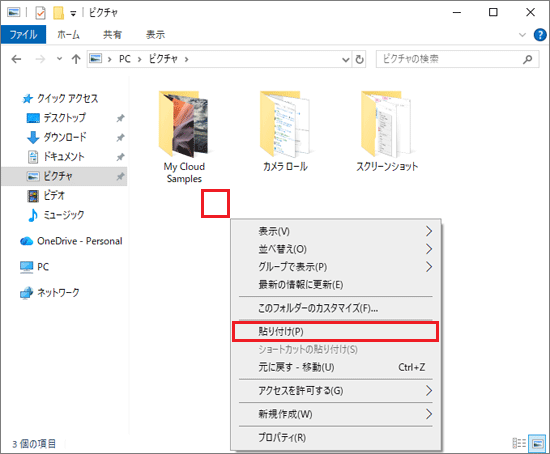Switch to the Home (ホーム) ribbon tab
This screenshot has height=454, width=550.
pos(68,35)
